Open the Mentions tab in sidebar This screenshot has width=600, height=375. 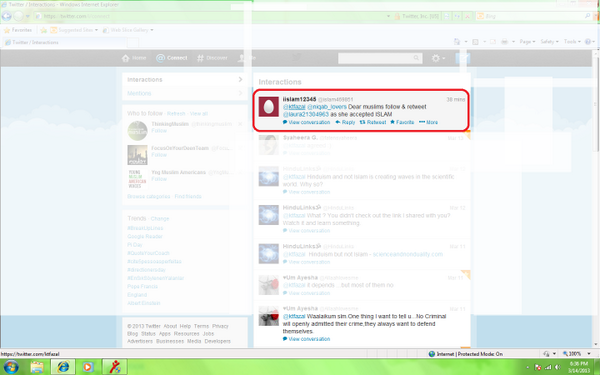pyautogui.click(x=185, y=93)
